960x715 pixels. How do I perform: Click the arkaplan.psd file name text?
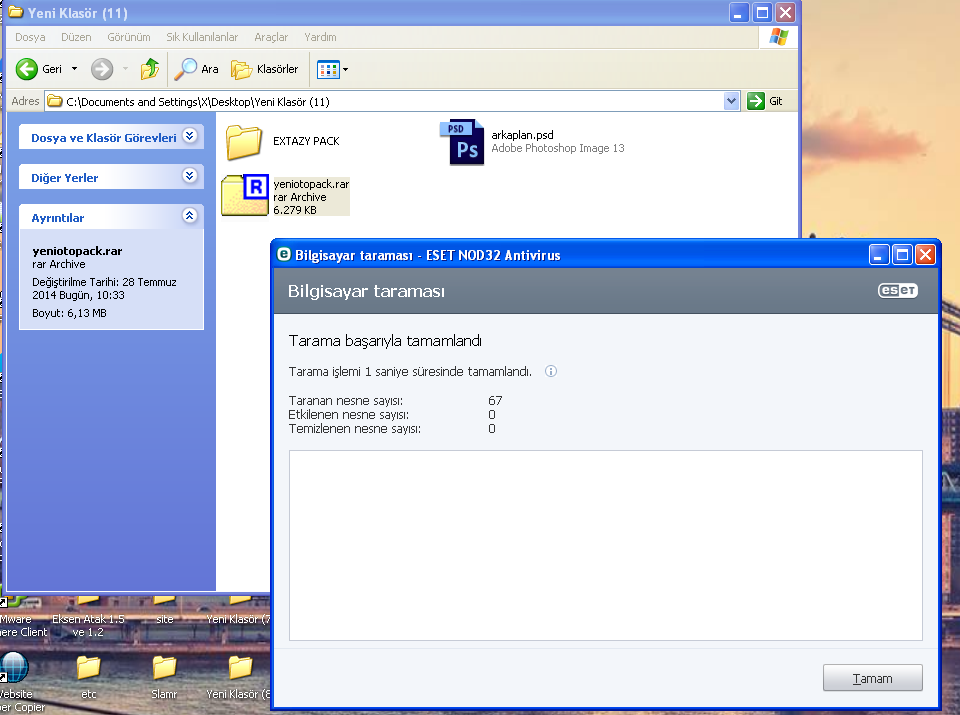click(522, 135)
